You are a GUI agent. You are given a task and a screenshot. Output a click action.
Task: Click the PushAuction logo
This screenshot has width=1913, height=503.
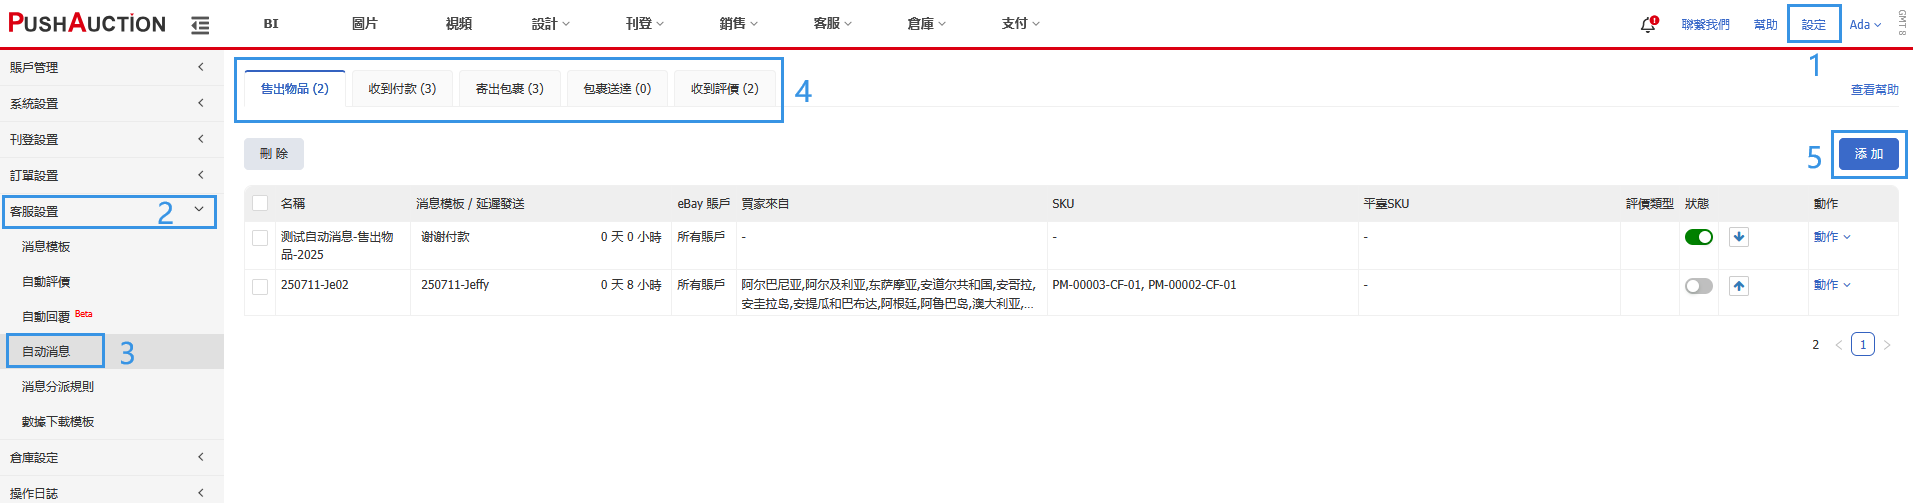pos(87,24)
